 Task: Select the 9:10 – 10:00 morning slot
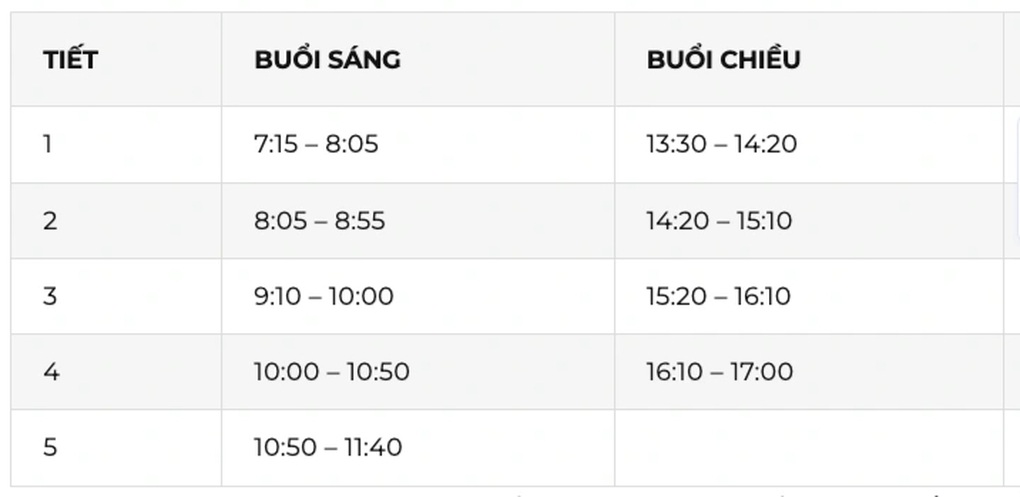(323, 296)
